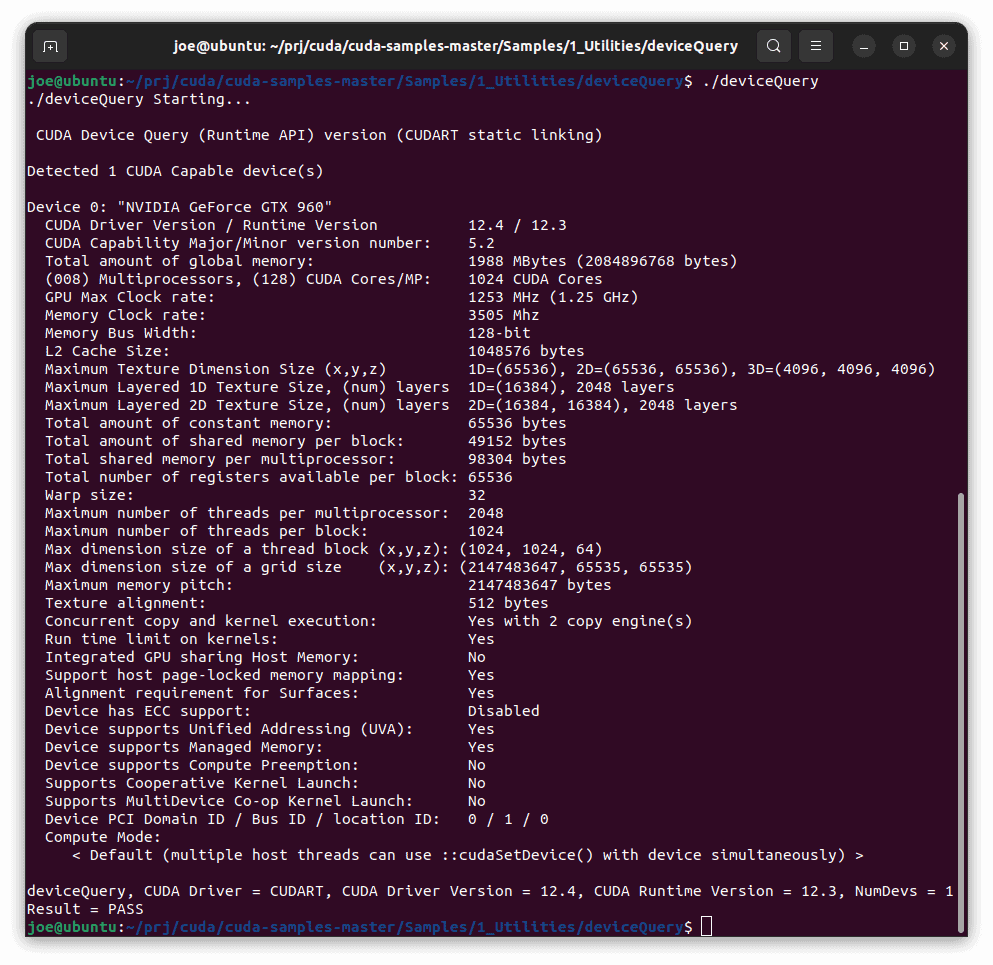The width and height of the screenshot is (993, 965).
Task: Close the terminal window
Action: click(x=944, y=46)
